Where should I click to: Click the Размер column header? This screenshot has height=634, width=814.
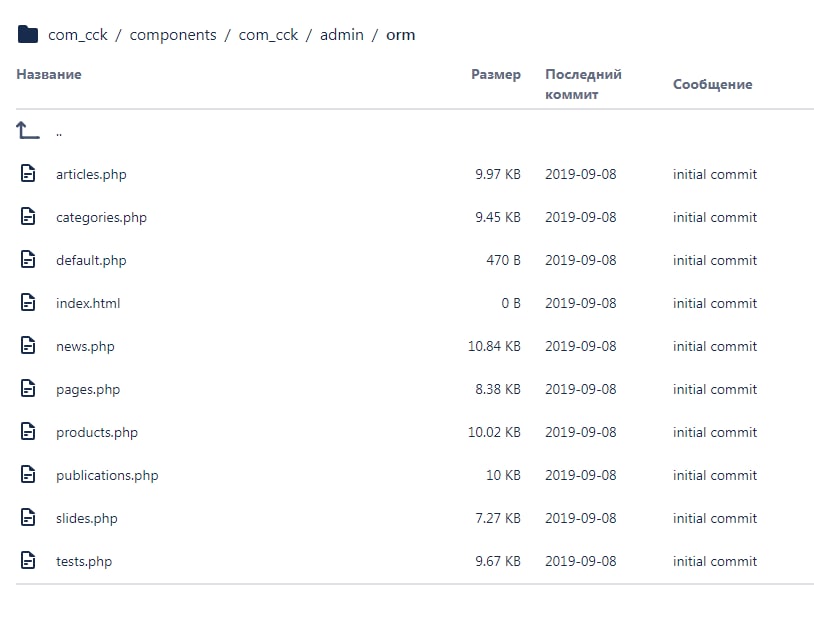[496, 74]
